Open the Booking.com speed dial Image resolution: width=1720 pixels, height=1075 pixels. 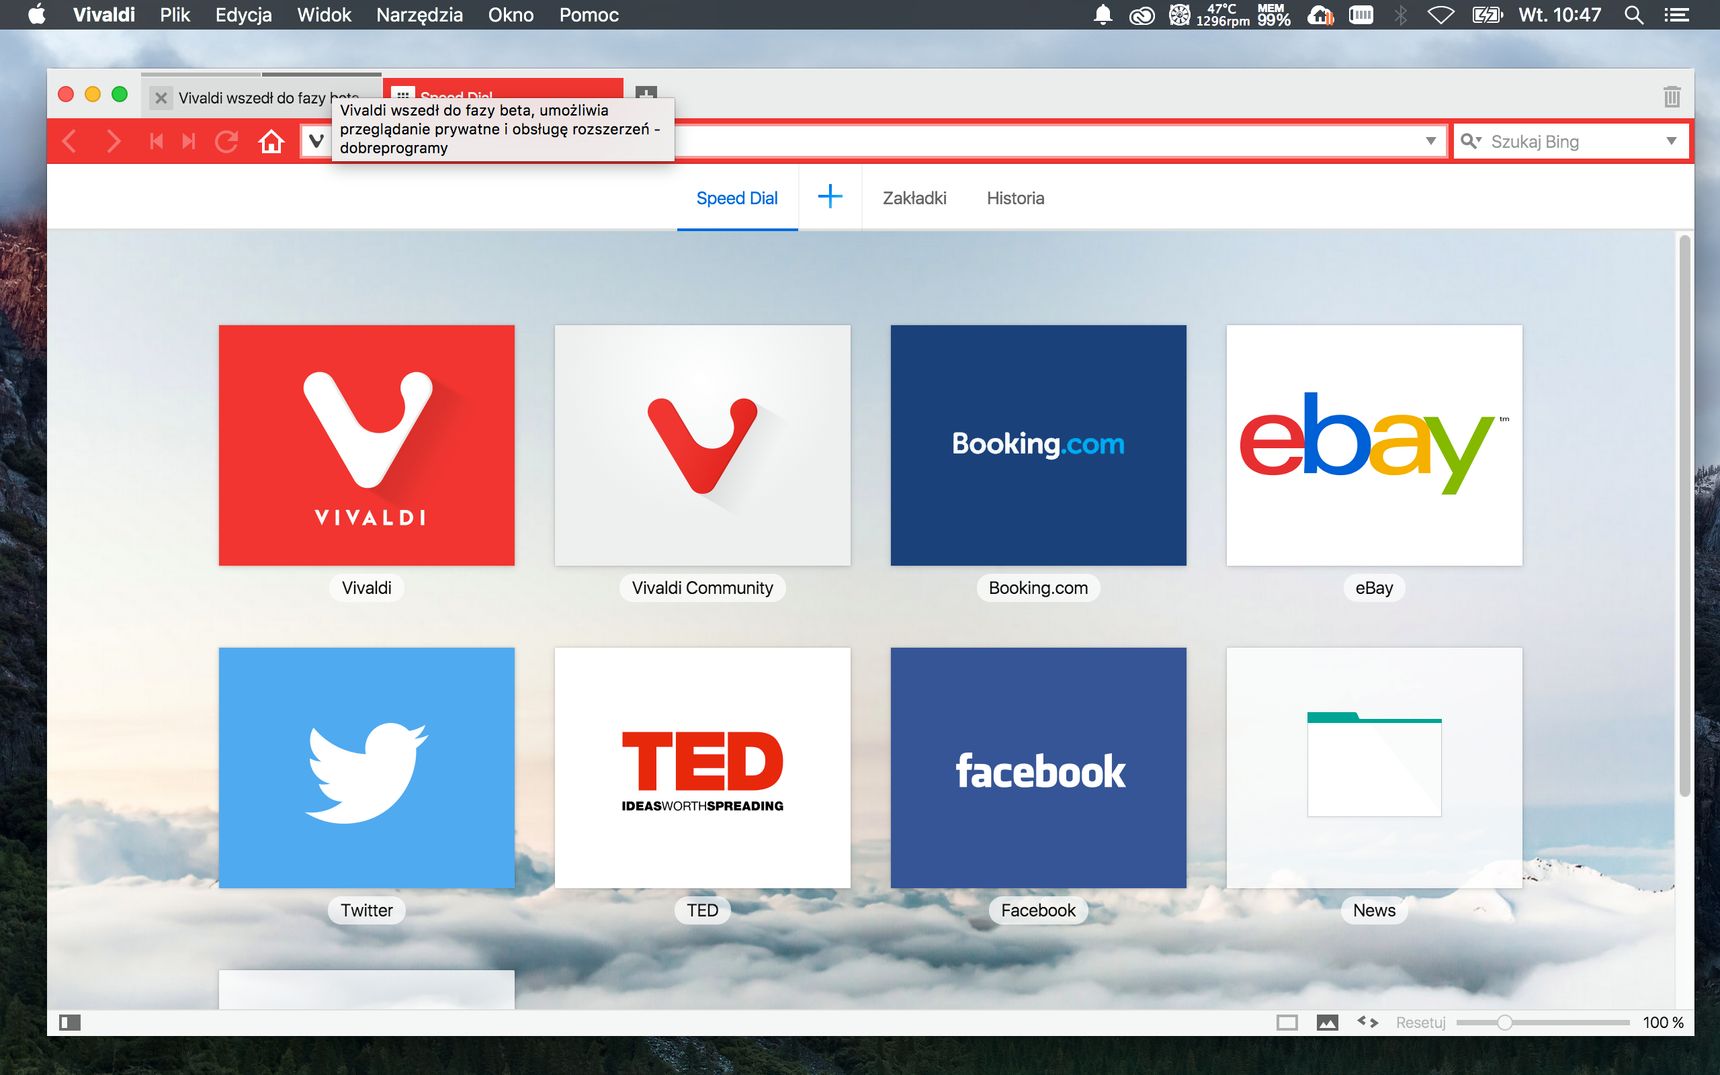coord(1038,445)
